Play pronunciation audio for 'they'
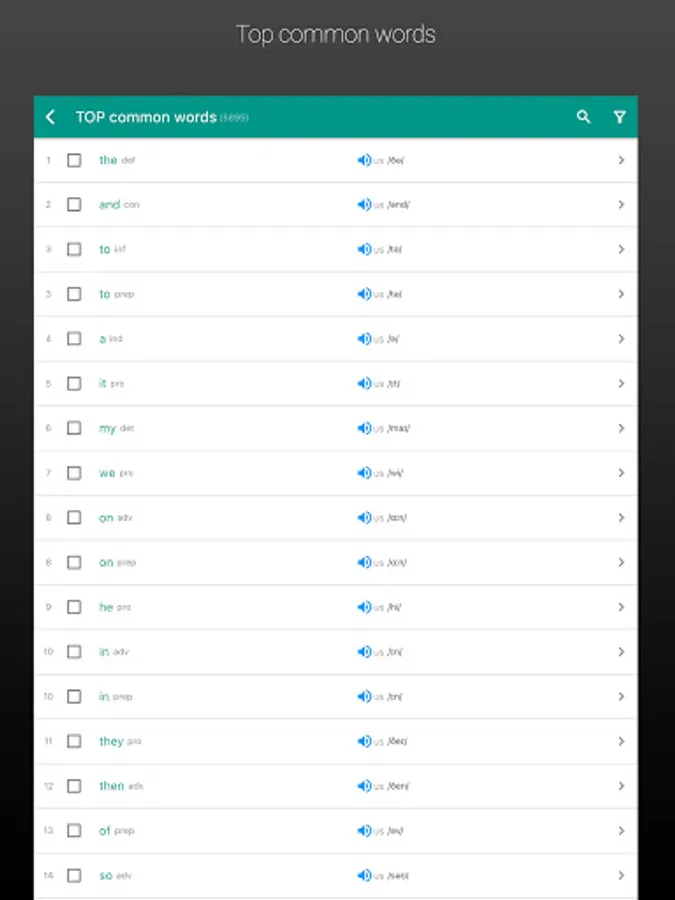Viewport: 675px width, 900px height. pyautogui.click(x=364, y=741)
